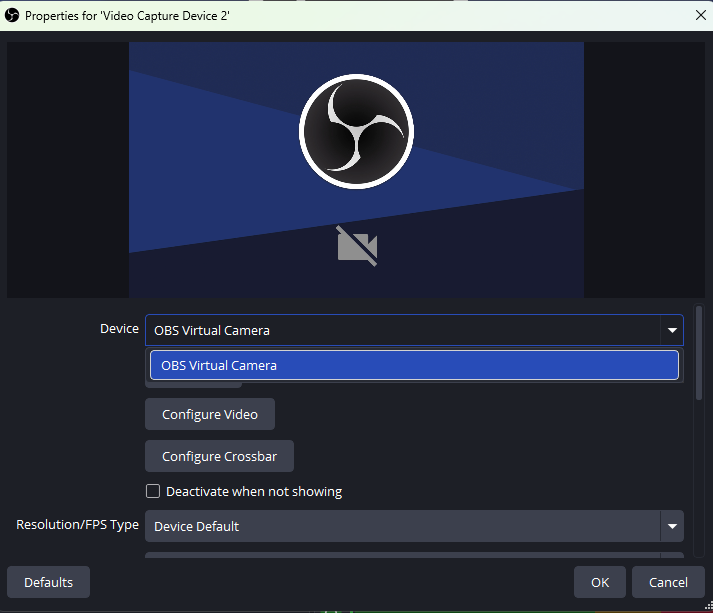Viewport: 713px width, 613px height.
Task: Click the Device label text
Action: point(119,328)
